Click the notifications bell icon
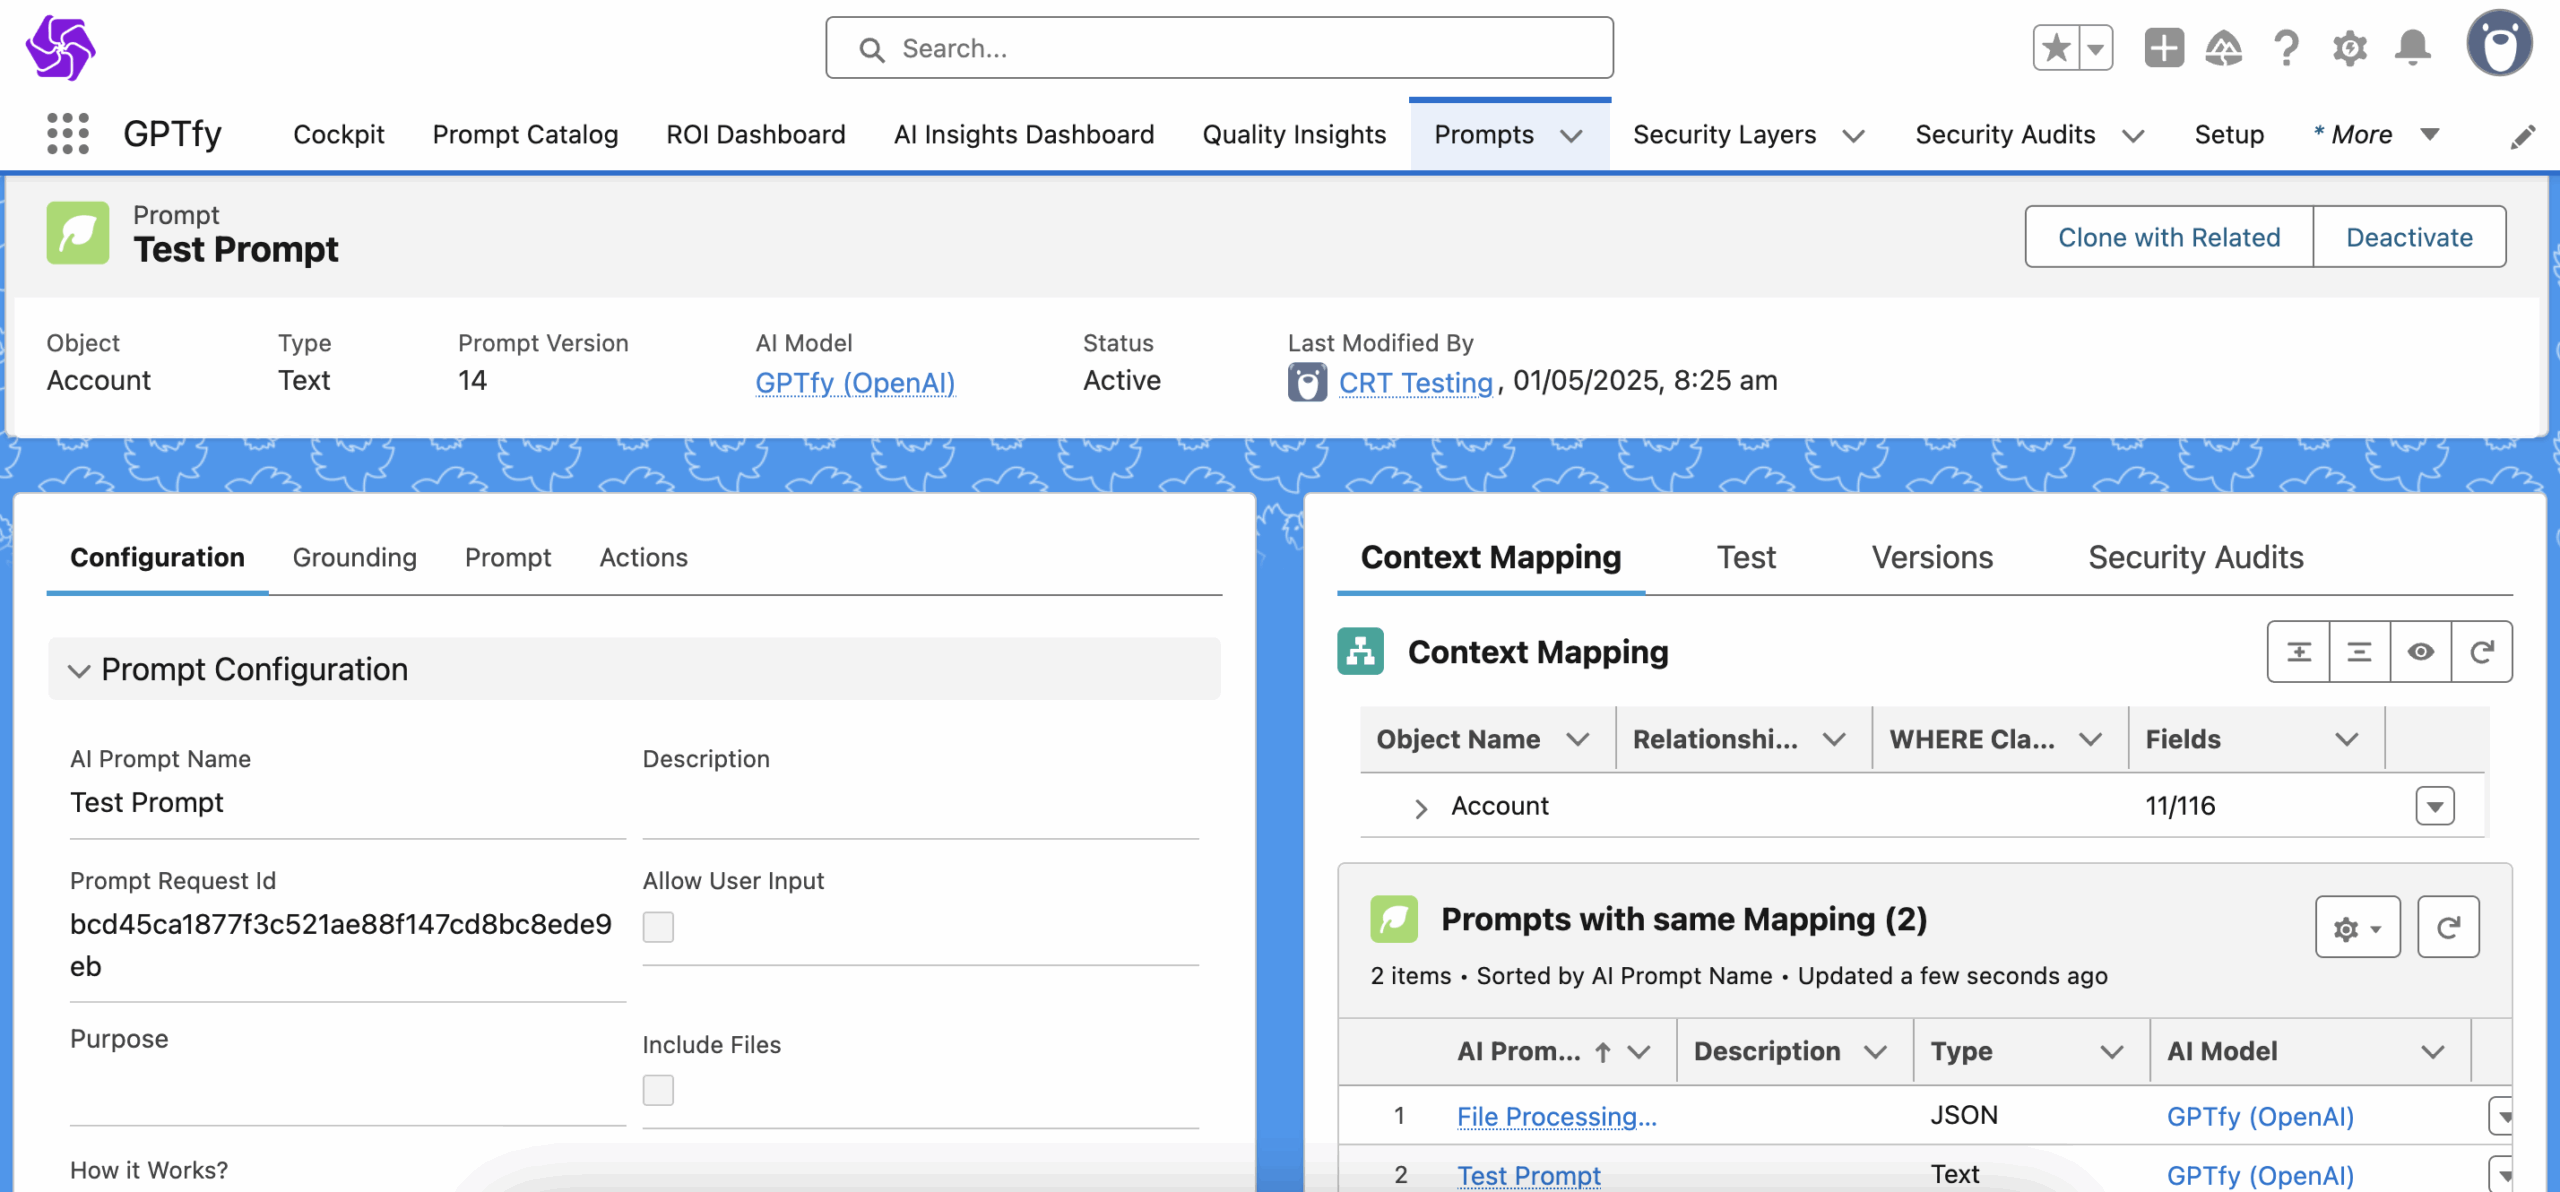This screenshot has width=2560, height=1192. pyautogui.click(x=2412, y=48)
